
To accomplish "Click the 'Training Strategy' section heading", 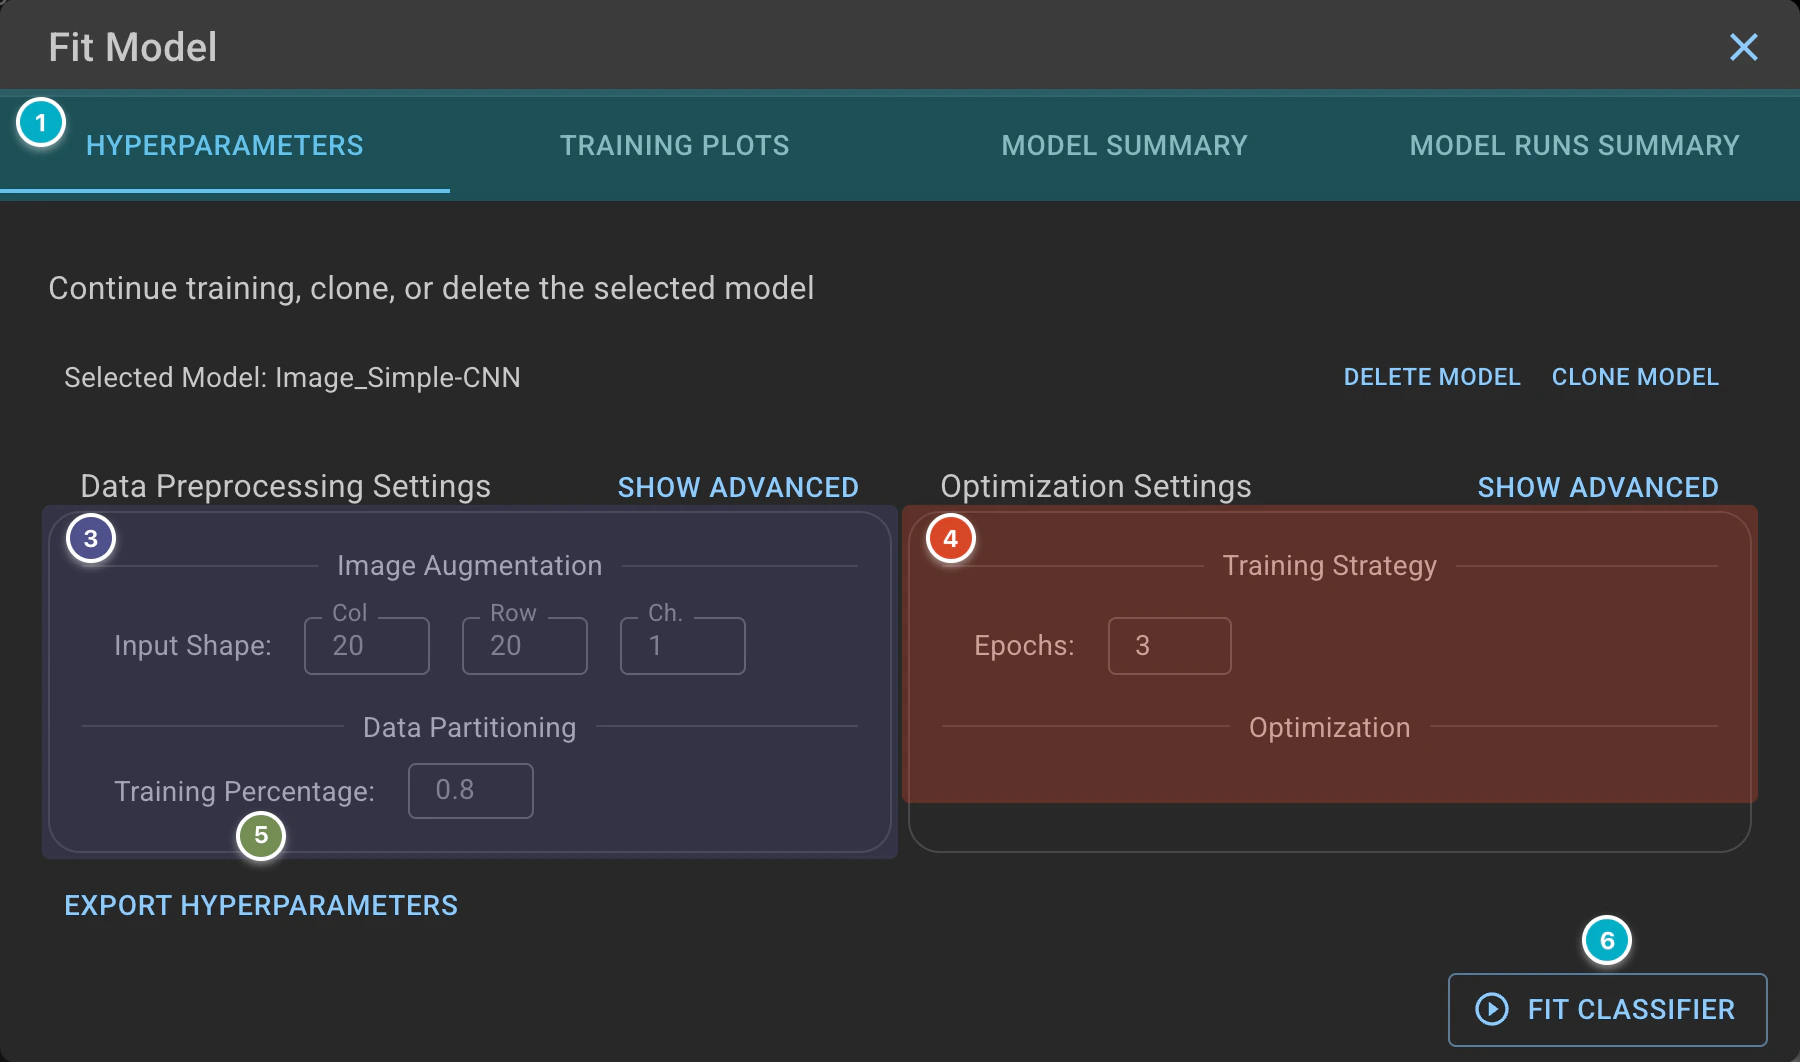I will pos(1330,566).
